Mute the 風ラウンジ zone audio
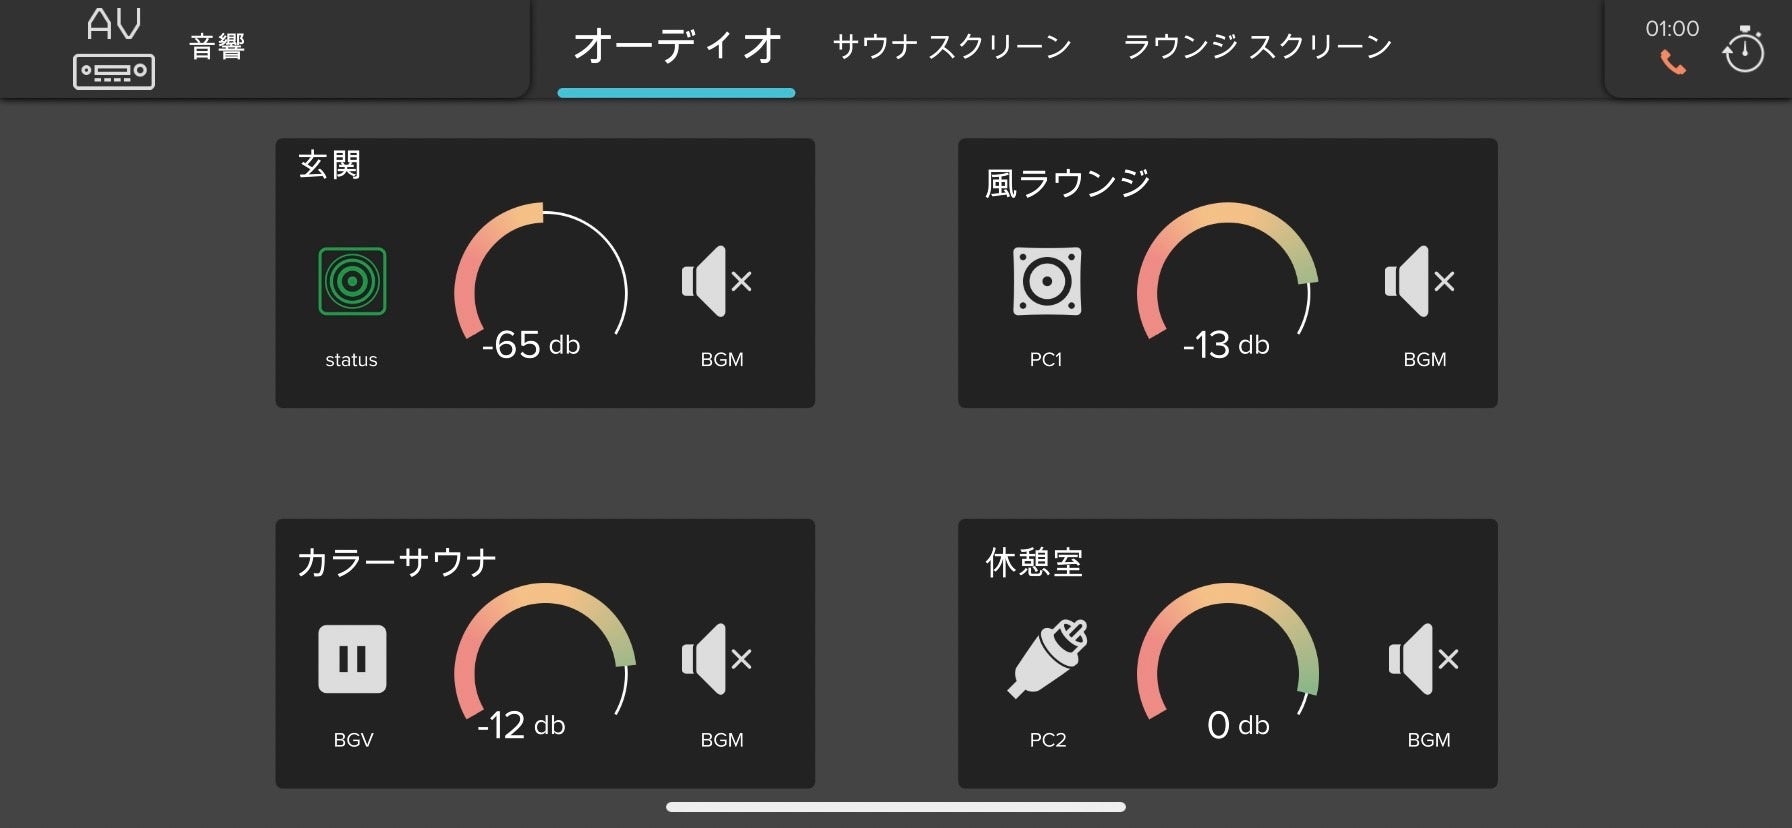The height and width of the screenshot is (828, 1792). pos(1420,282)
